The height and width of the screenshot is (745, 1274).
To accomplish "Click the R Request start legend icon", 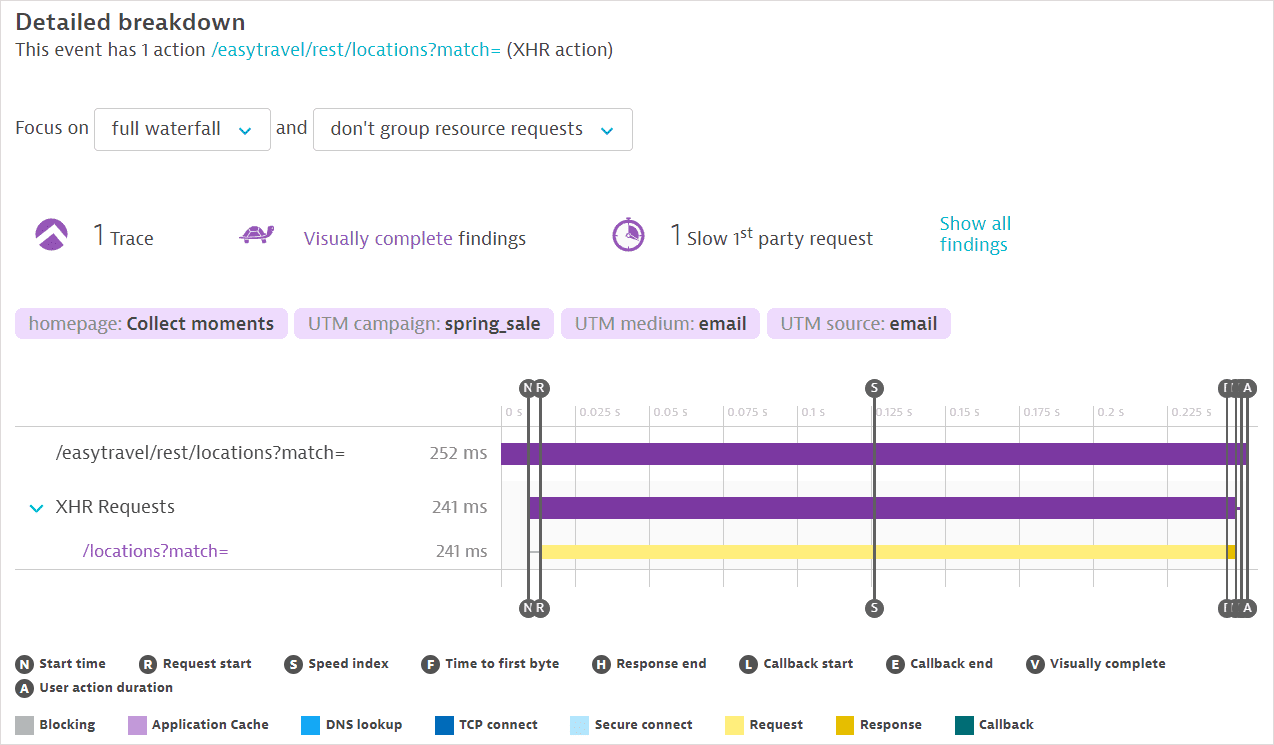I will 148,664.
